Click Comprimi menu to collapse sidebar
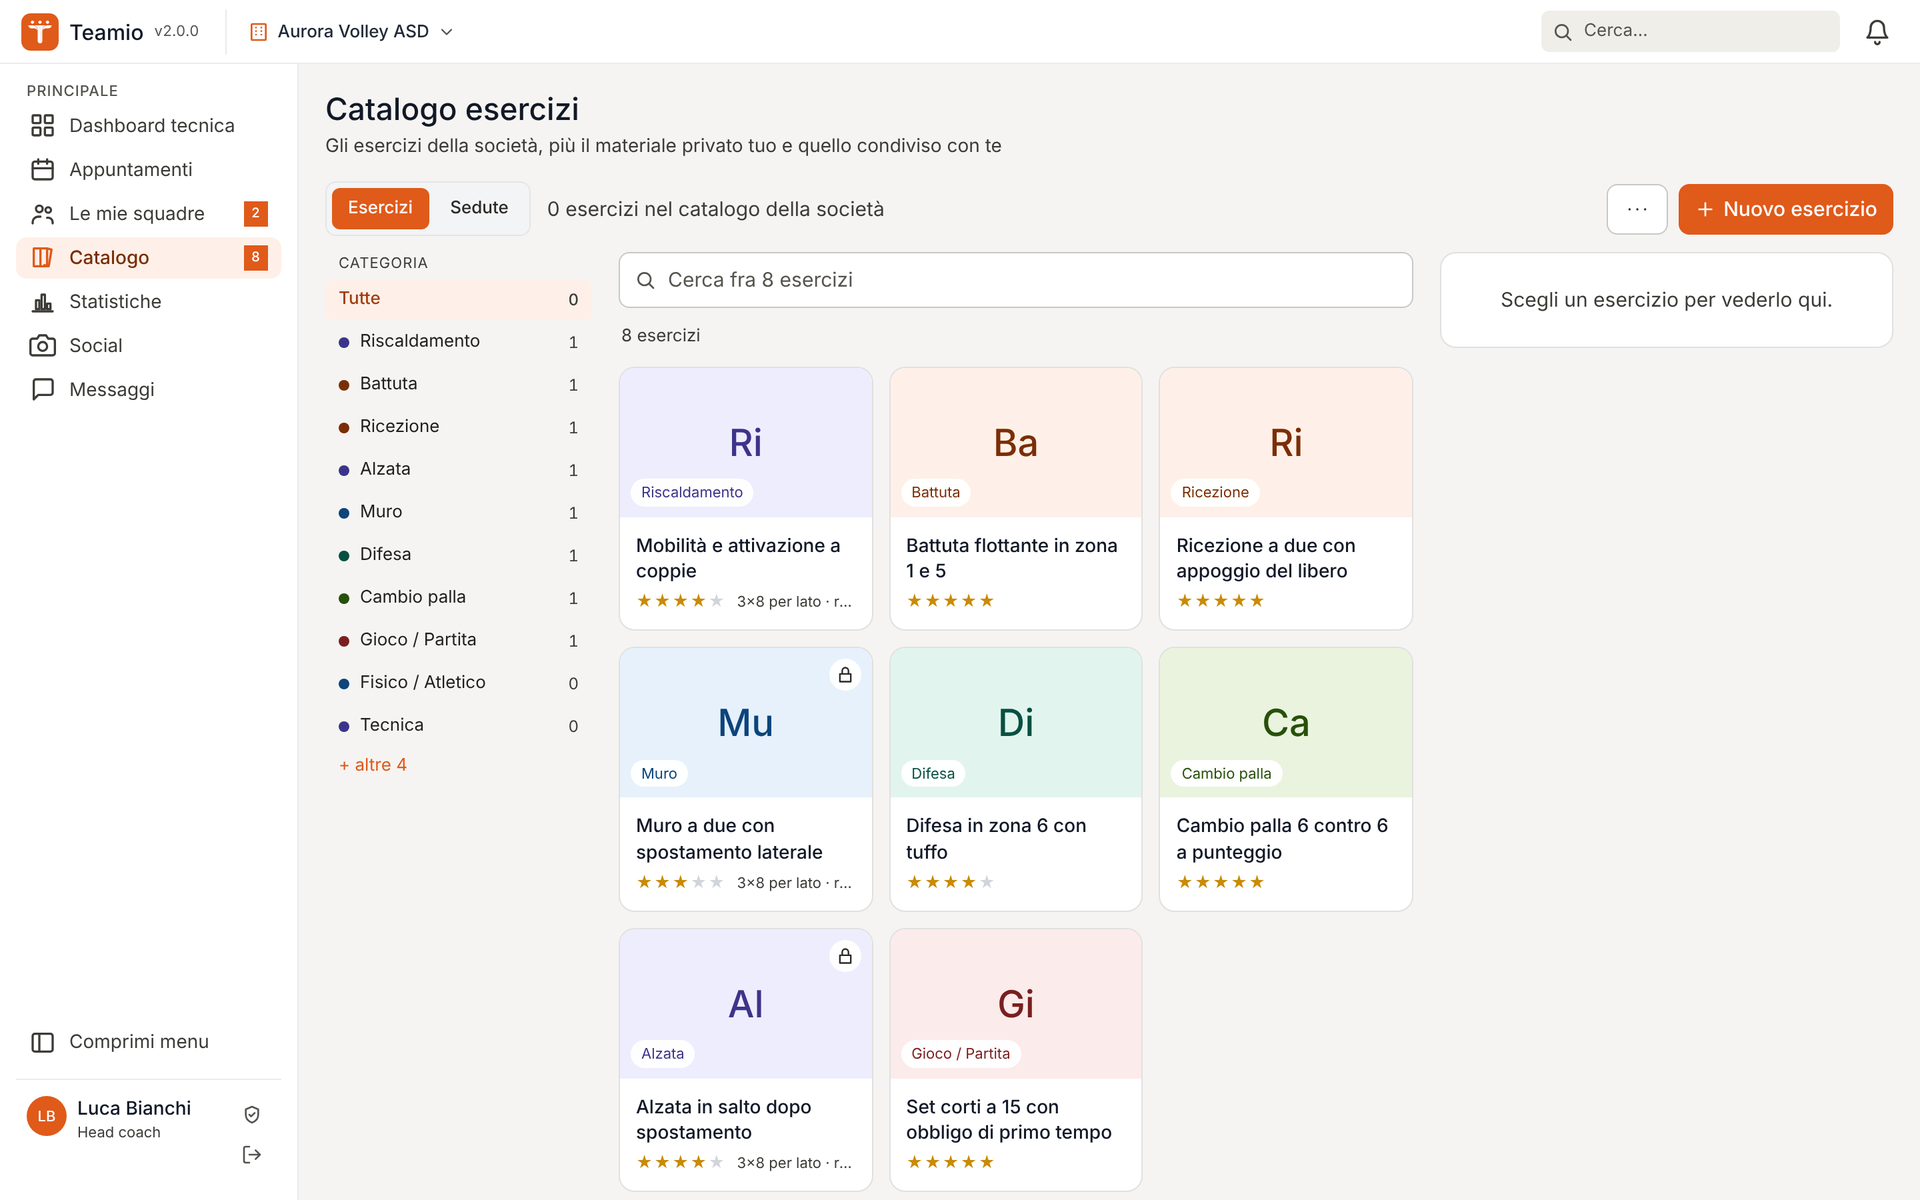 click(x=149, y=1042)
